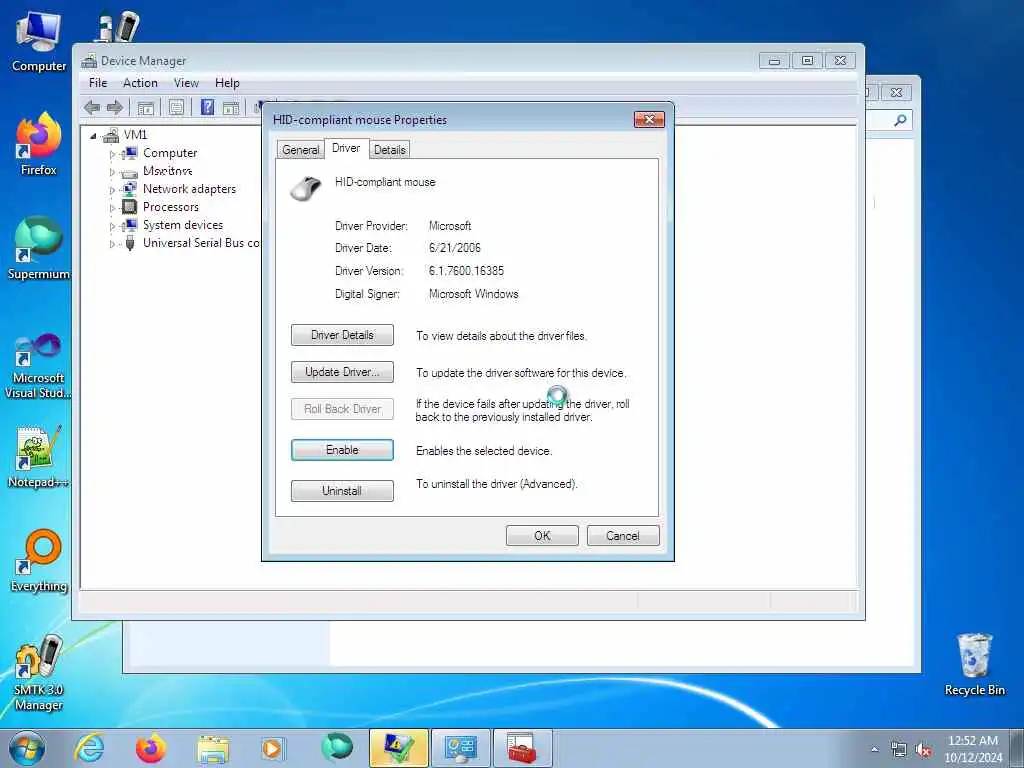
Task: Open the Action menu
Action: (x=140, y=83)
